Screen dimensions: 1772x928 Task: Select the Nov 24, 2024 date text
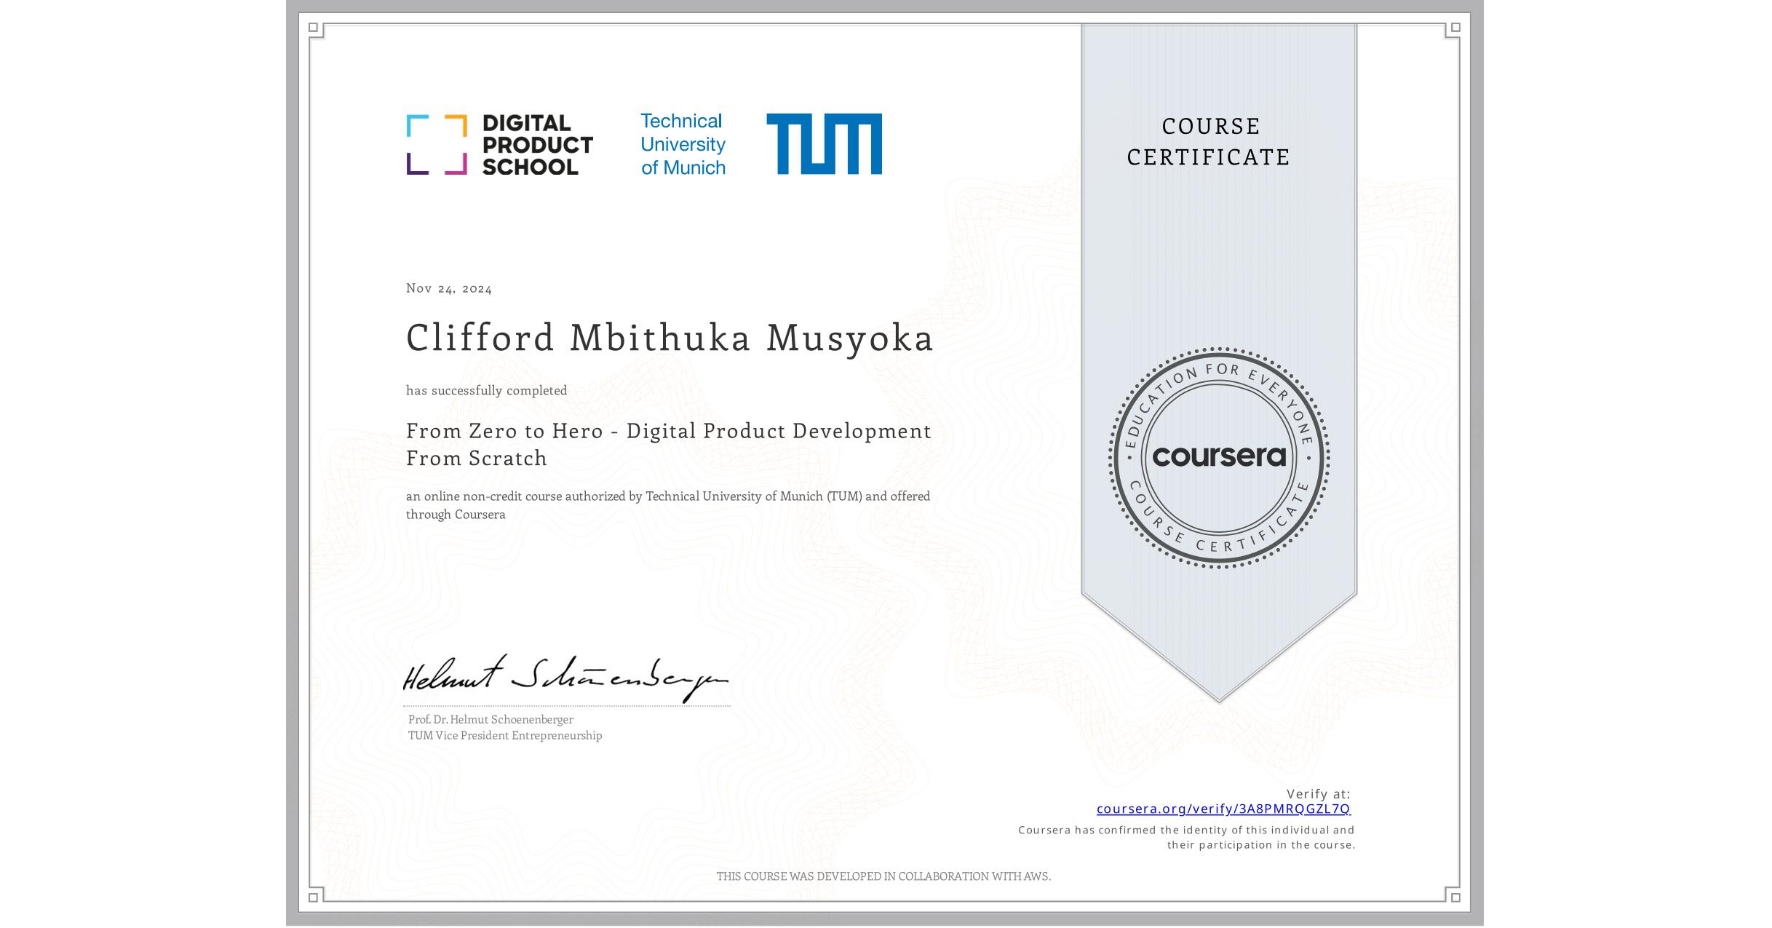[x=449, y=288]
